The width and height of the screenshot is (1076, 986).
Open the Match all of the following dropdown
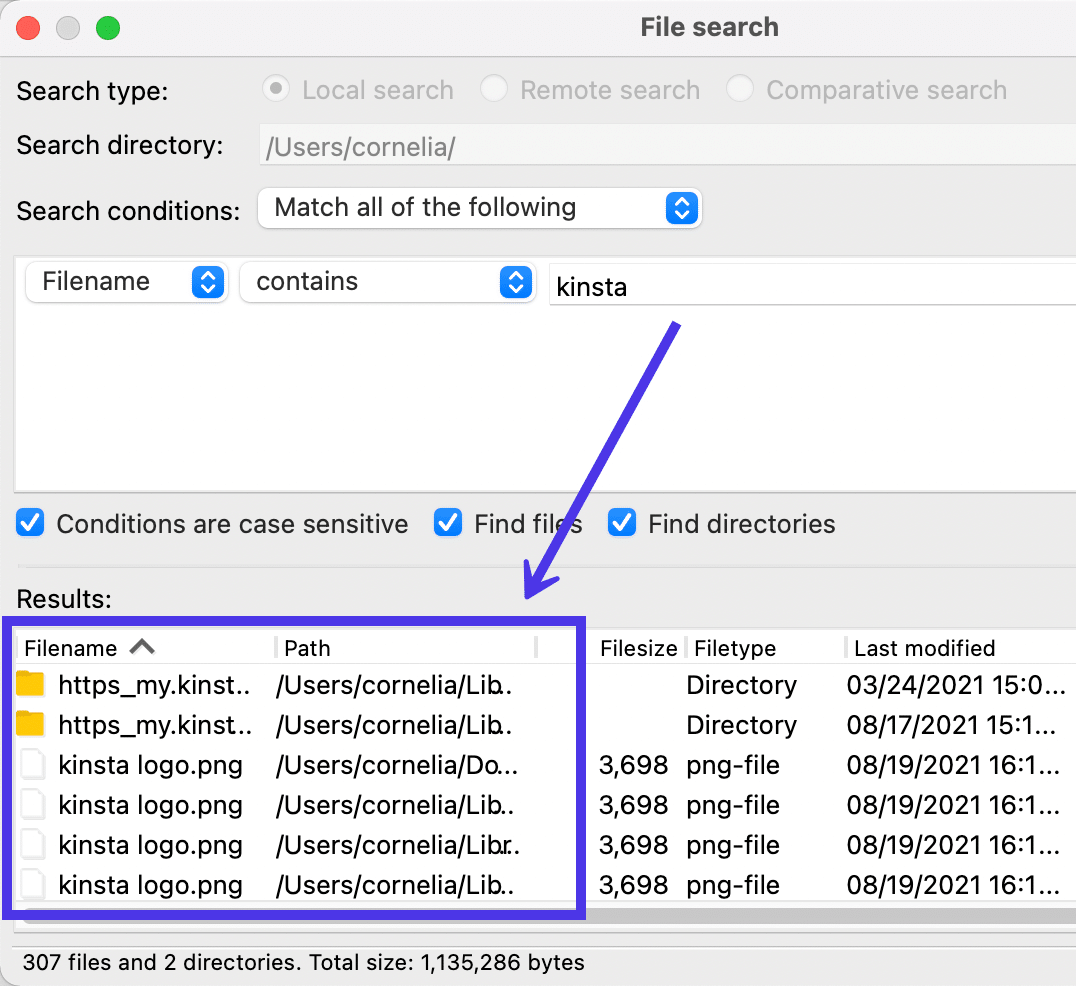[x=480, y=208]
